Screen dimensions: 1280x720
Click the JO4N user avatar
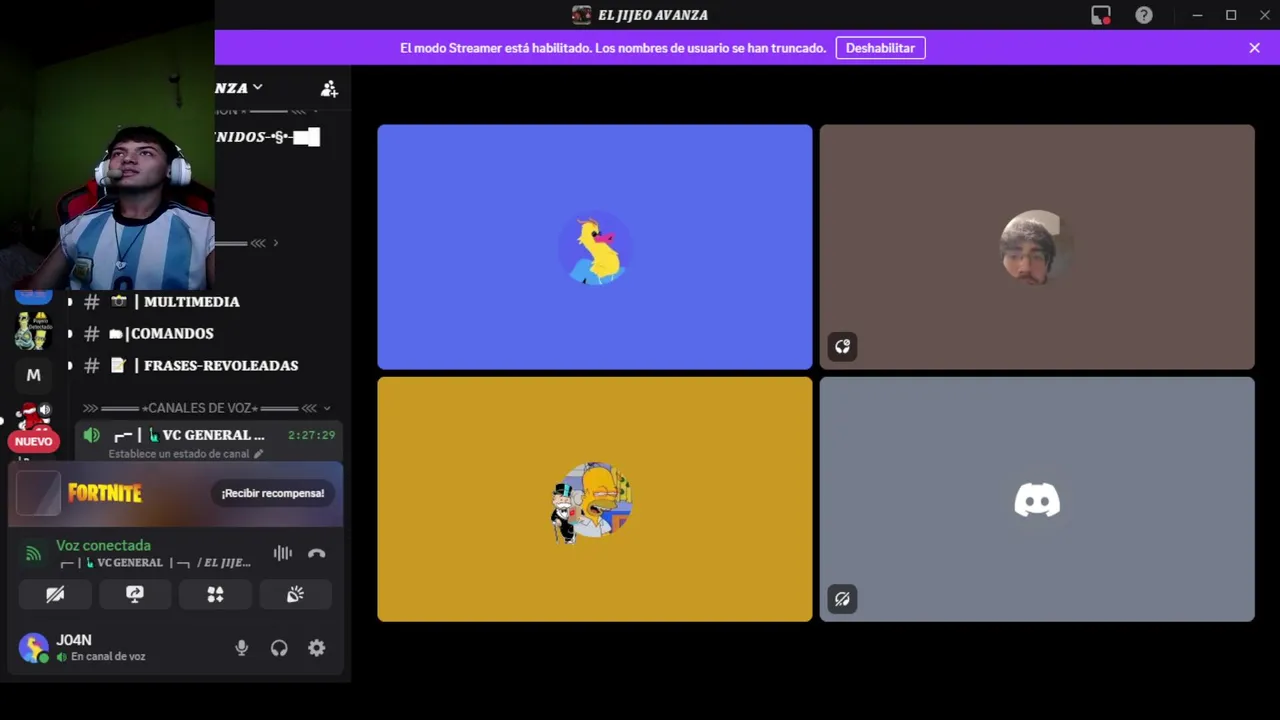[x=34, y=648]
